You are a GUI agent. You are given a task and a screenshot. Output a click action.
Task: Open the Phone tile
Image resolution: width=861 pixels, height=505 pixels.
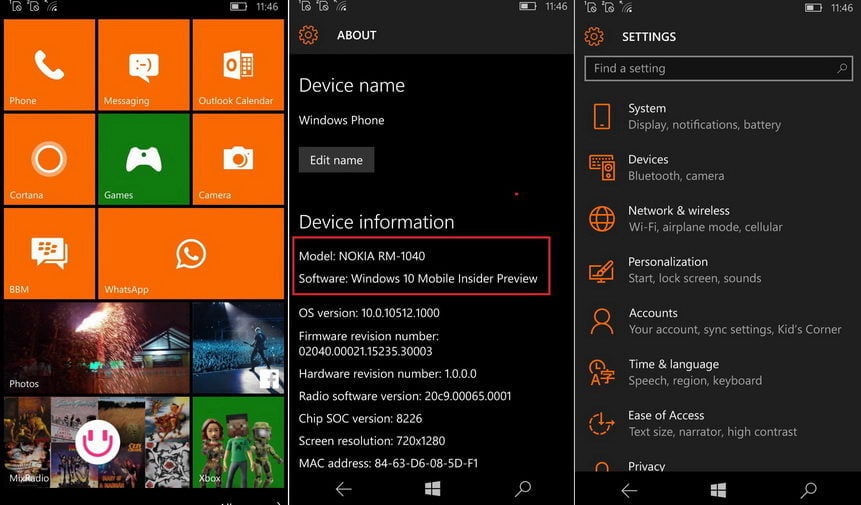pos(49,65)
